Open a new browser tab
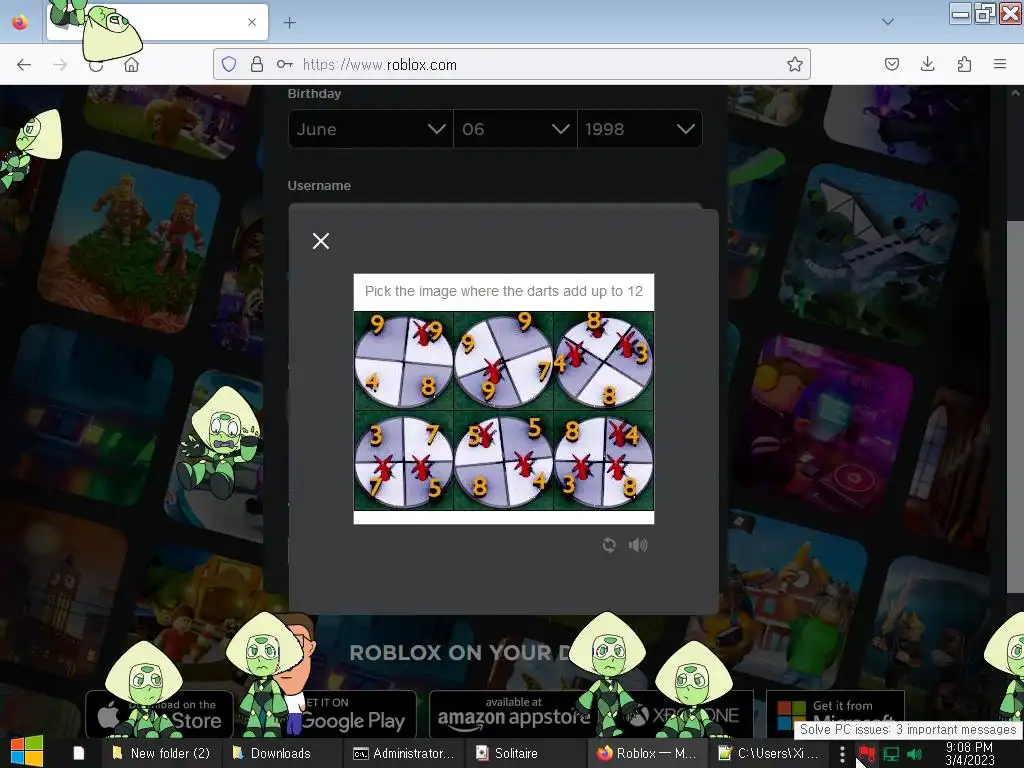This screenshot has width=1024, height=768. click(289, 22)
